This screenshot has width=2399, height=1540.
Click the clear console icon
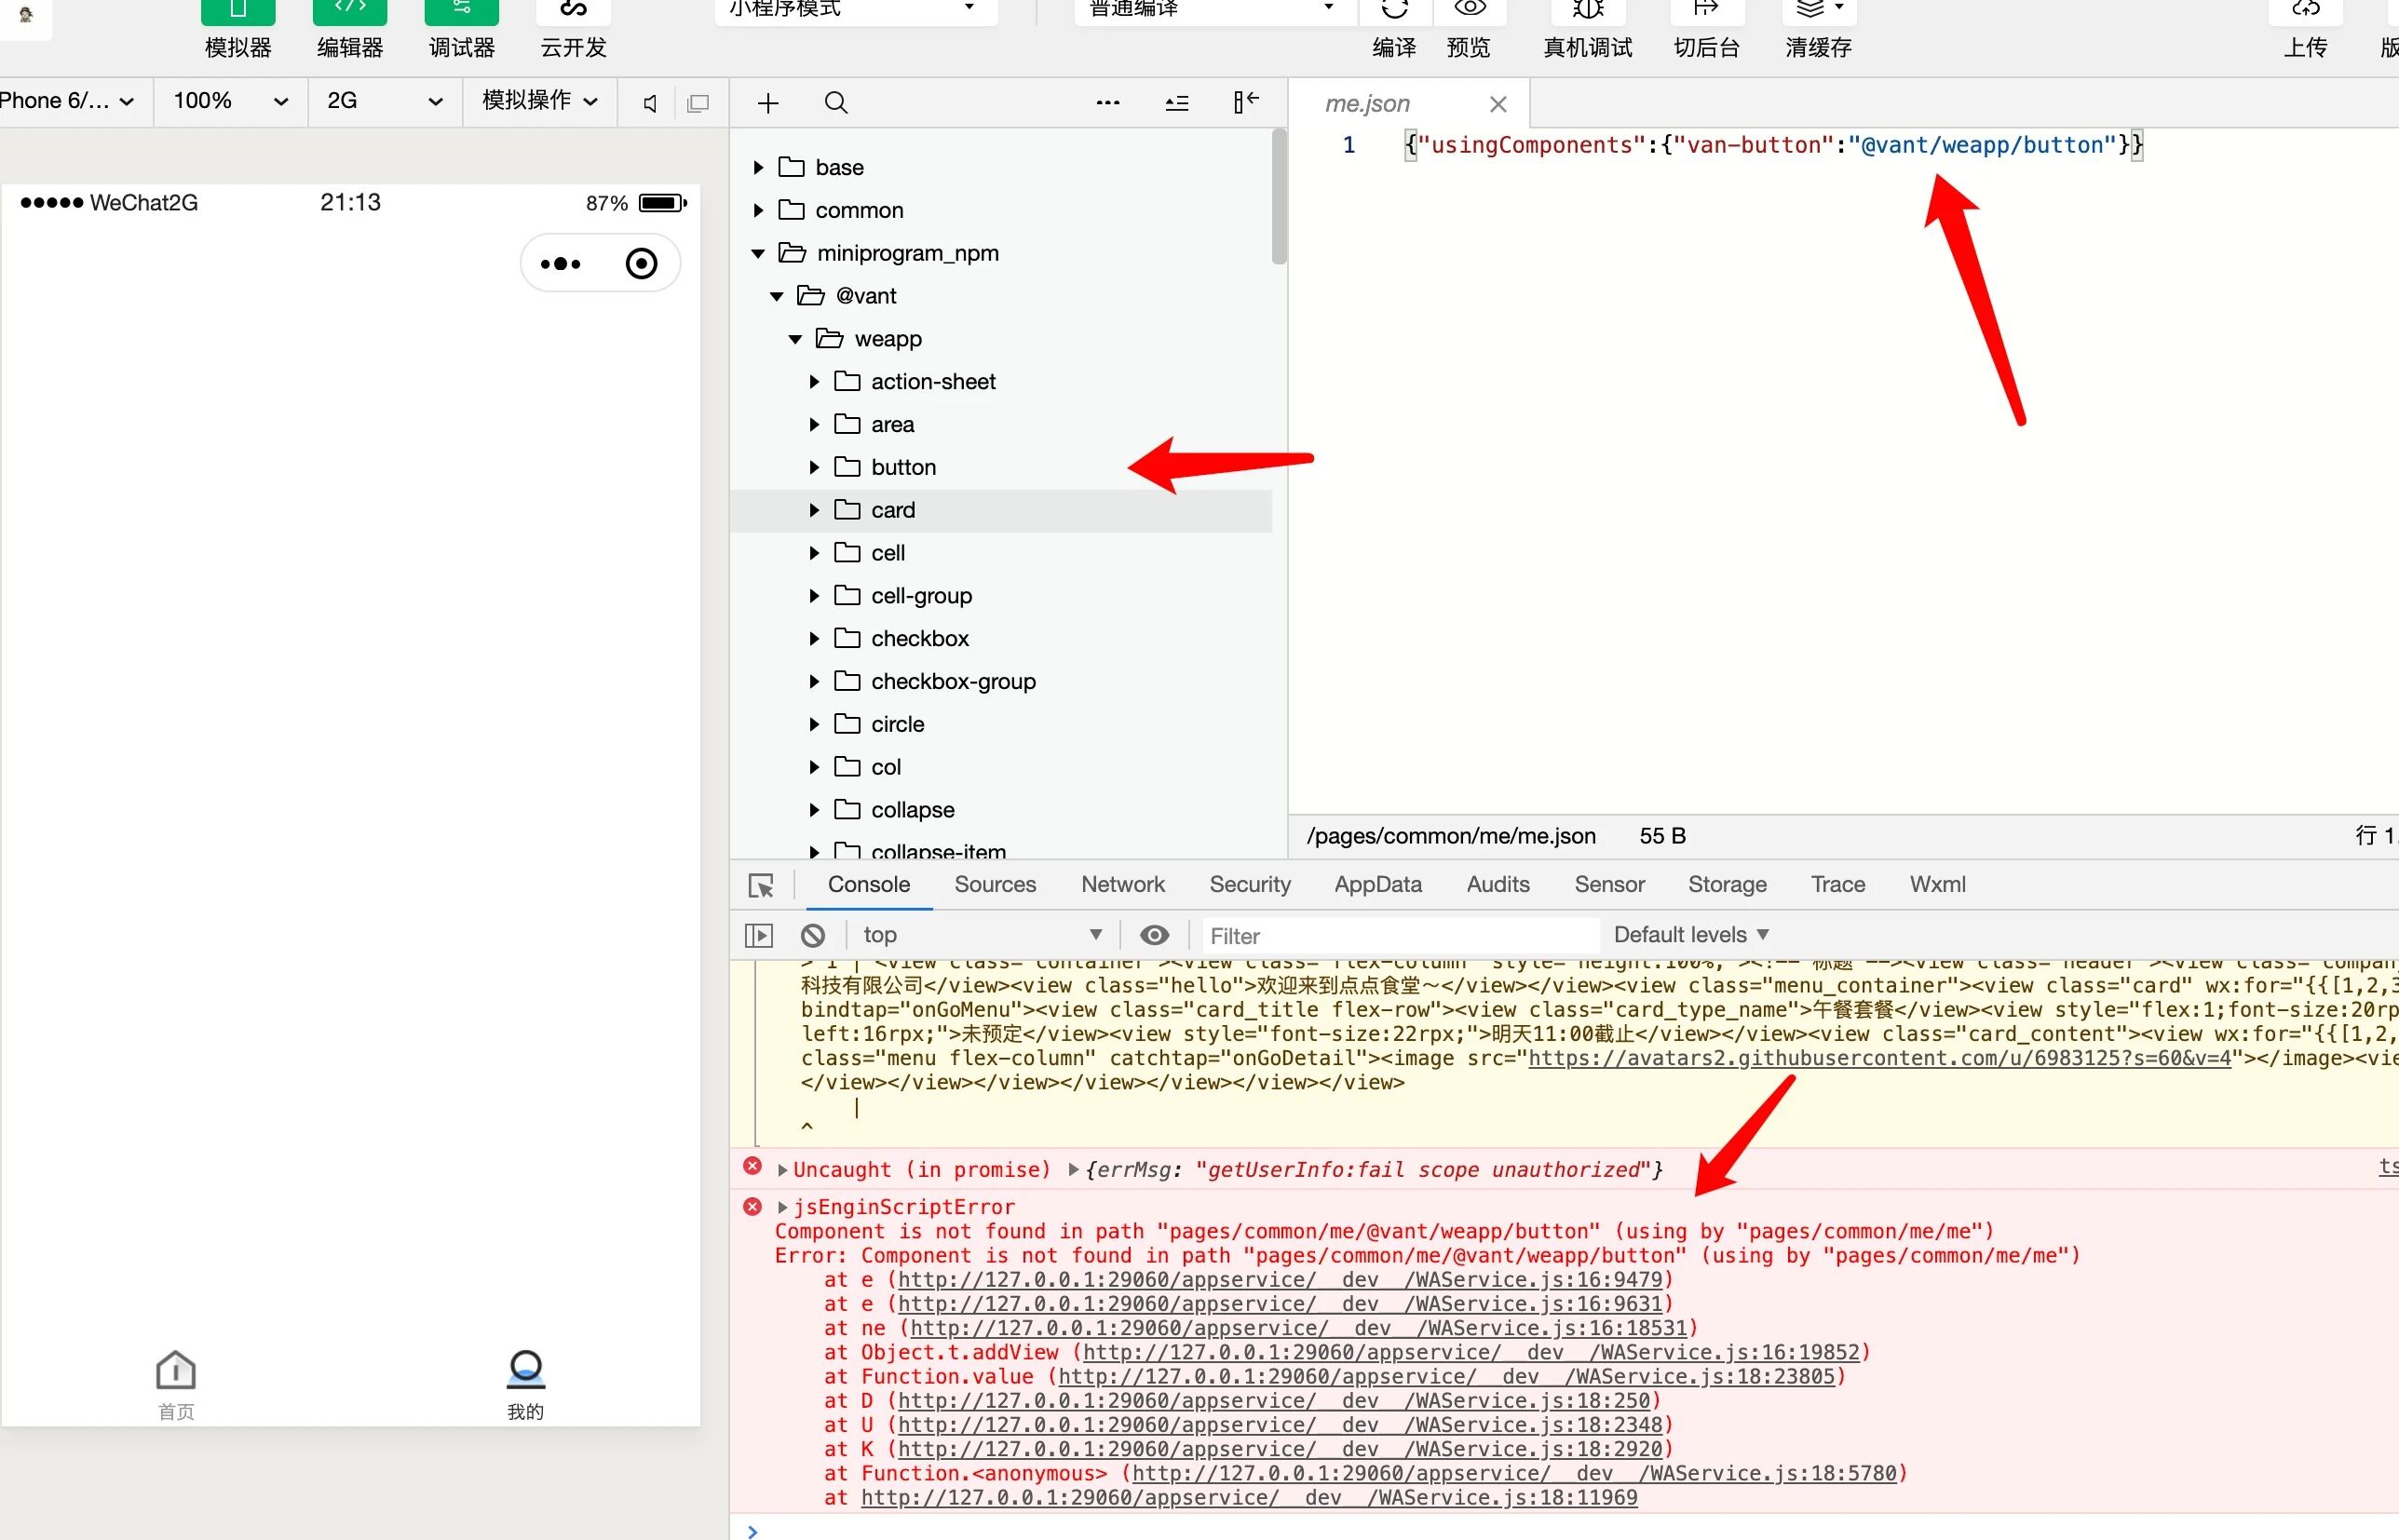[x=813, y=935]
